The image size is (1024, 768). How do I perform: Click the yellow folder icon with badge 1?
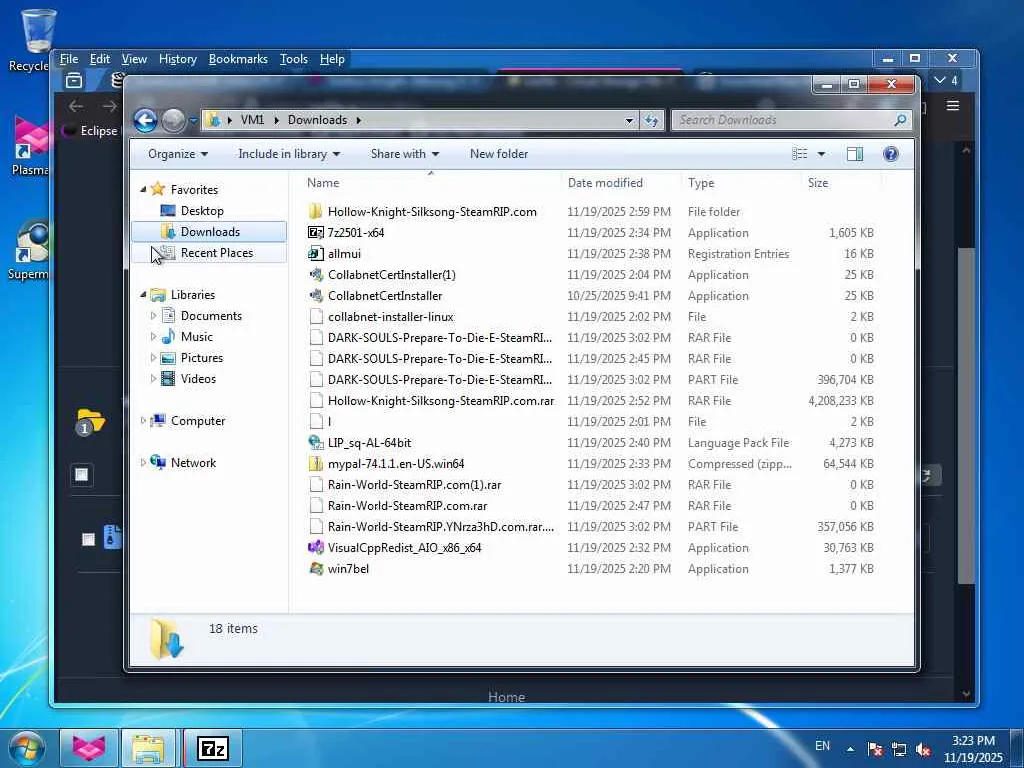click(90, 421)
